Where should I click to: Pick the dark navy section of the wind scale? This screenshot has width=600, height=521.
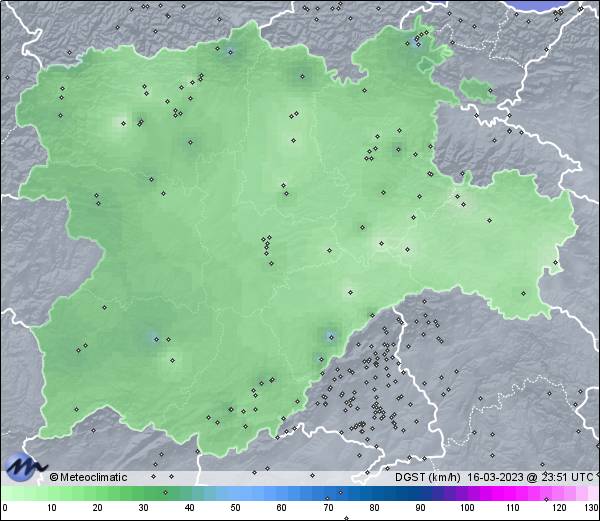406,493
